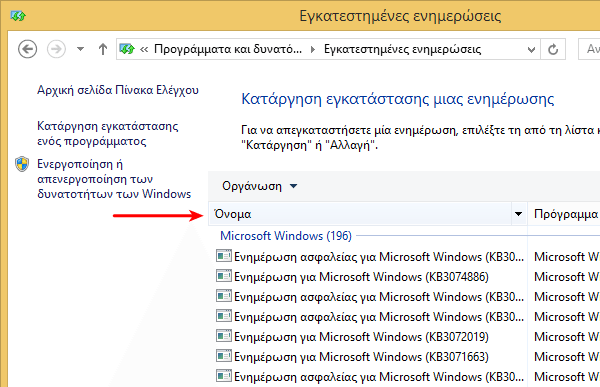Open the address bar history dropdown
The height and width of the screenshot is (387, 600).
[531, 49]
